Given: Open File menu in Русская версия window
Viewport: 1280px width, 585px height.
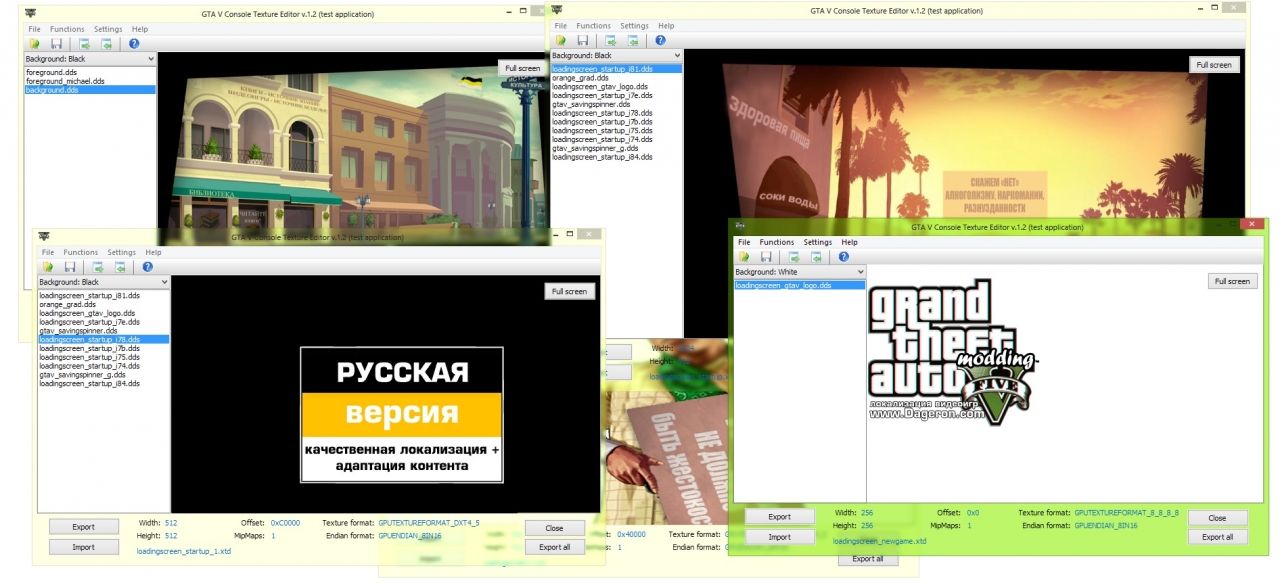Looking at the screenshot, I should (x=48, y=252).
